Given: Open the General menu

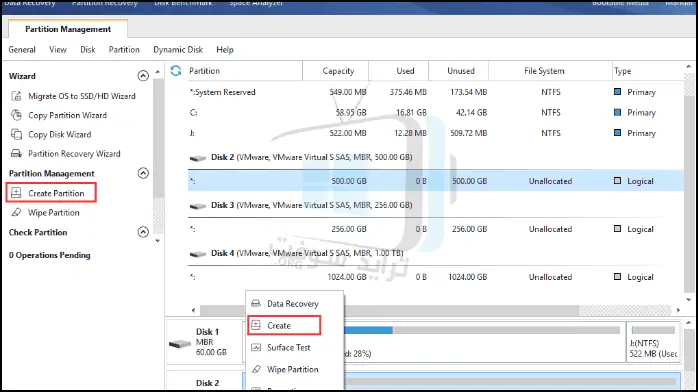Looking at the screenshot, I should (22, 49).
